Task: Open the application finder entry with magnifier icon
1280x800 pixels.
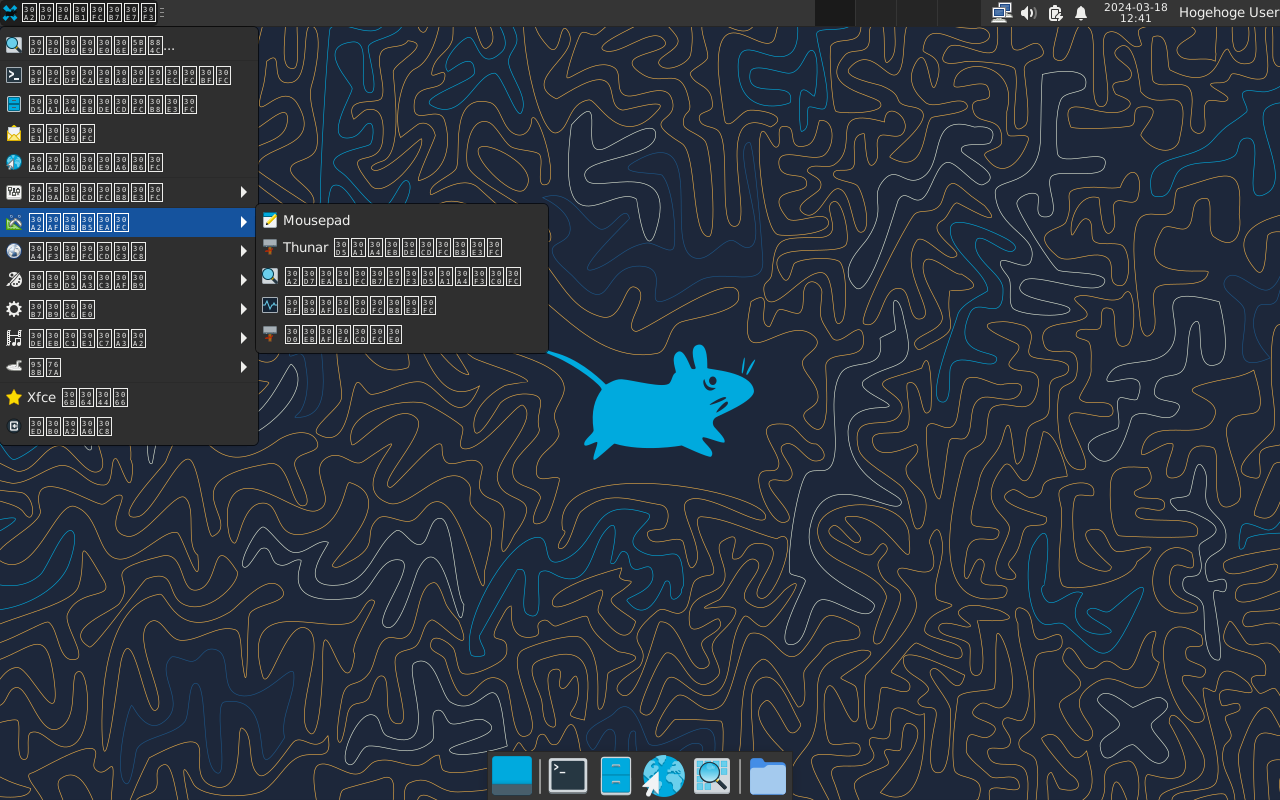Action: 129,45
